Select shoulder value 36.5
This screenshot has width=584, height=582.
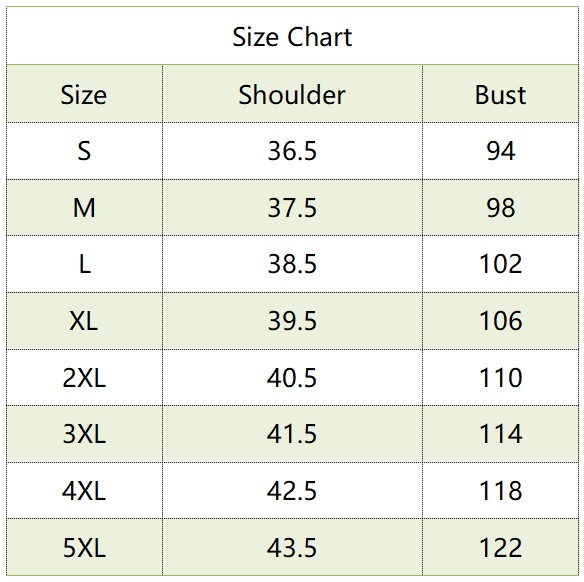click(292, 151)
